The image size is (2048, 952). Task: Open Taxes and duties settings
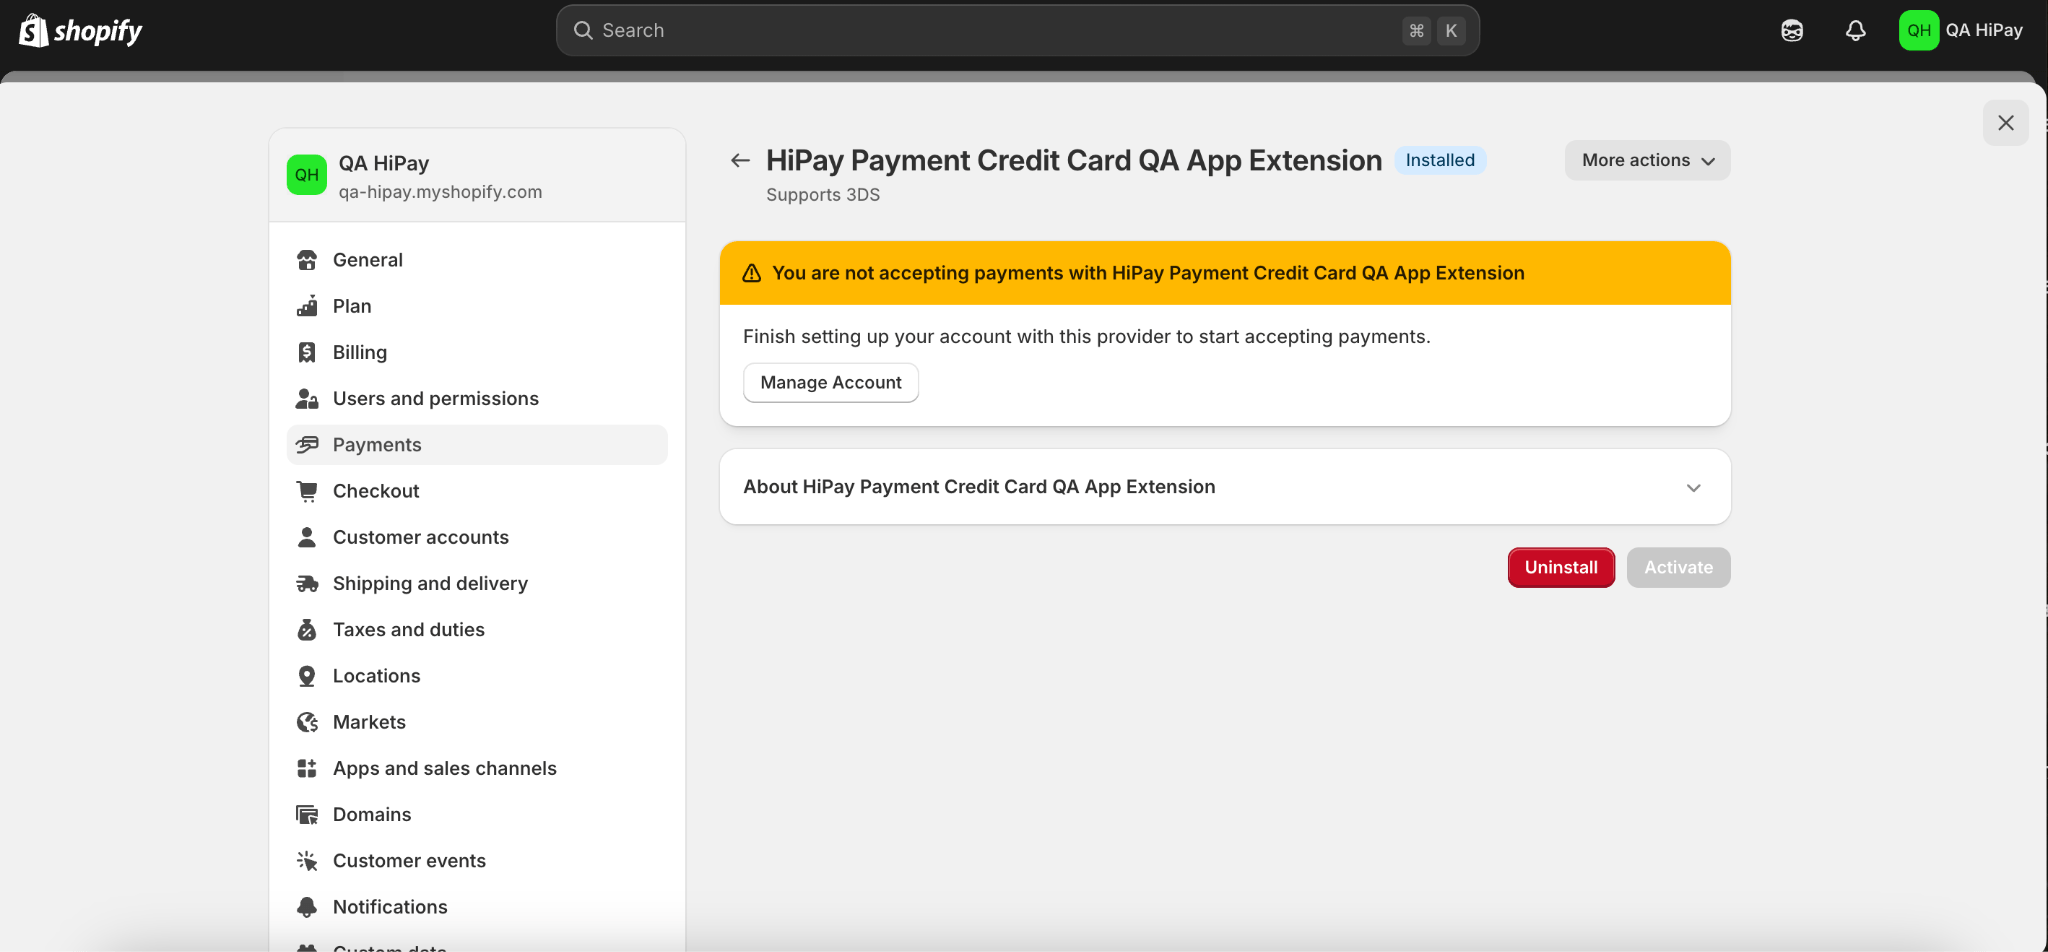tap(477, 630)
